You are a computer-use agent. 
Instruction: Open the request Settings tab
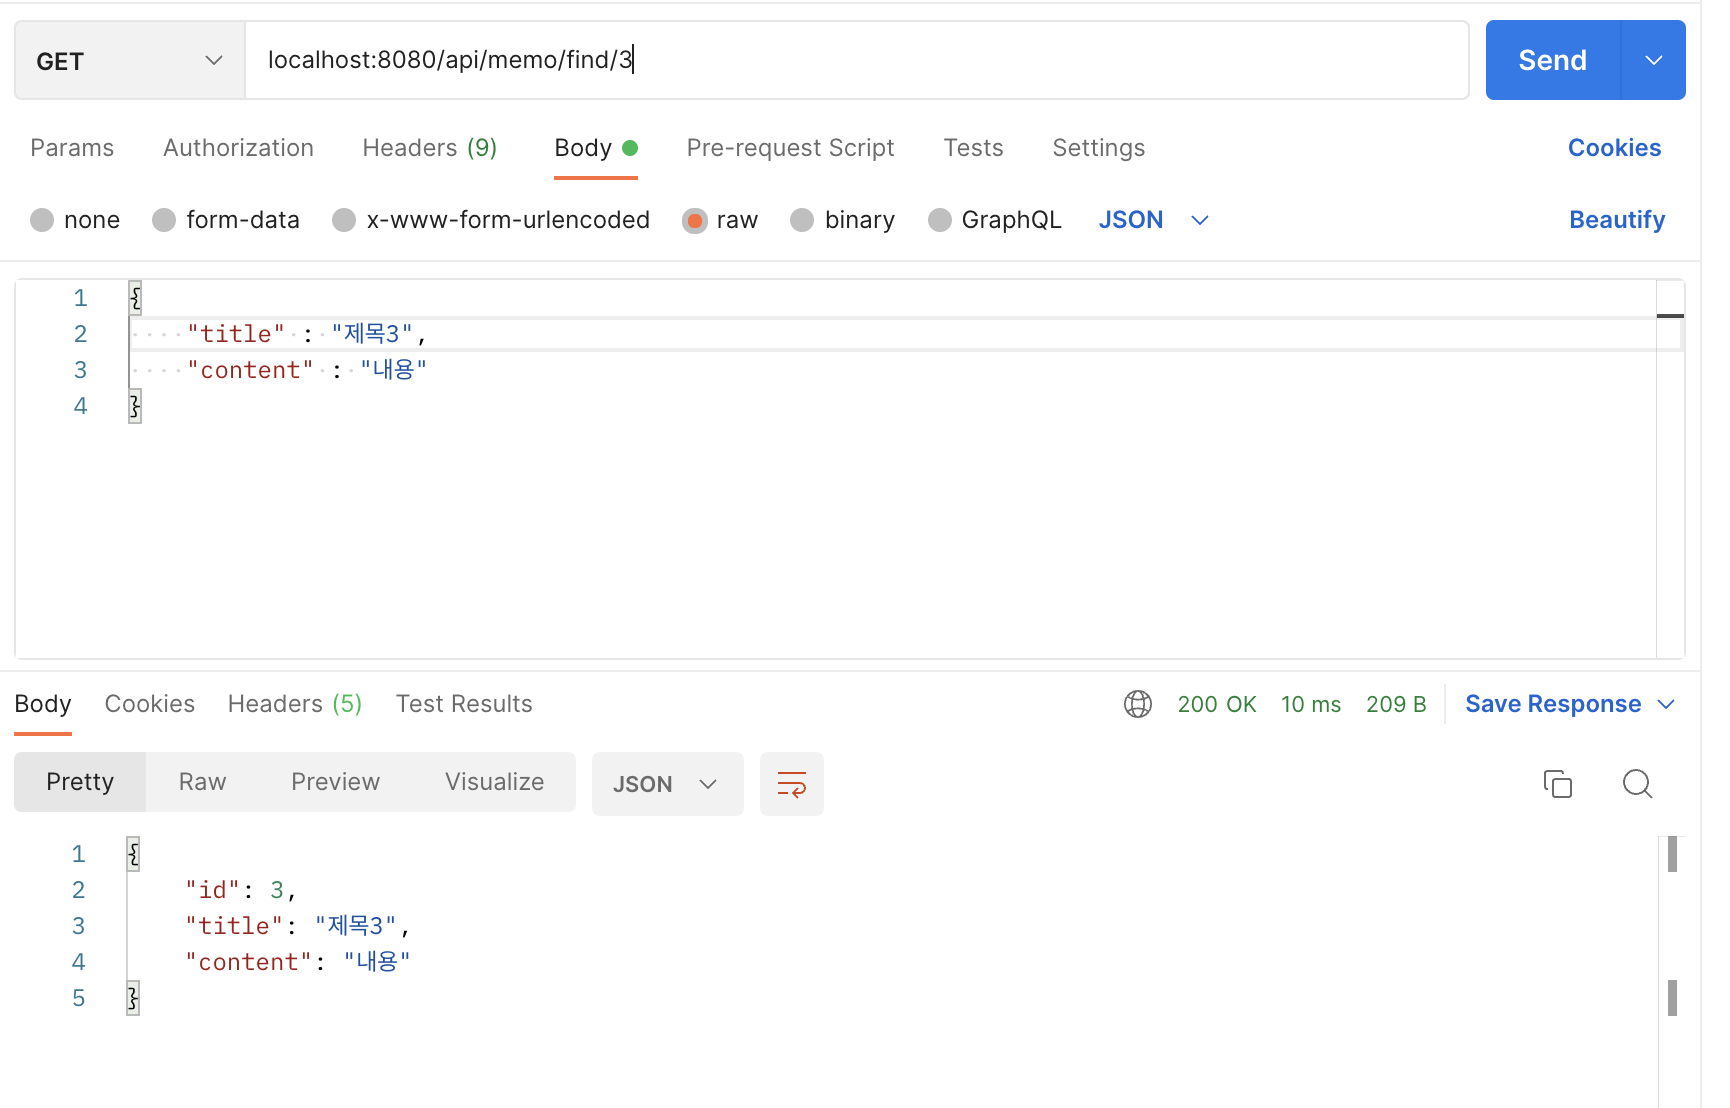[x=1098, y=148]
